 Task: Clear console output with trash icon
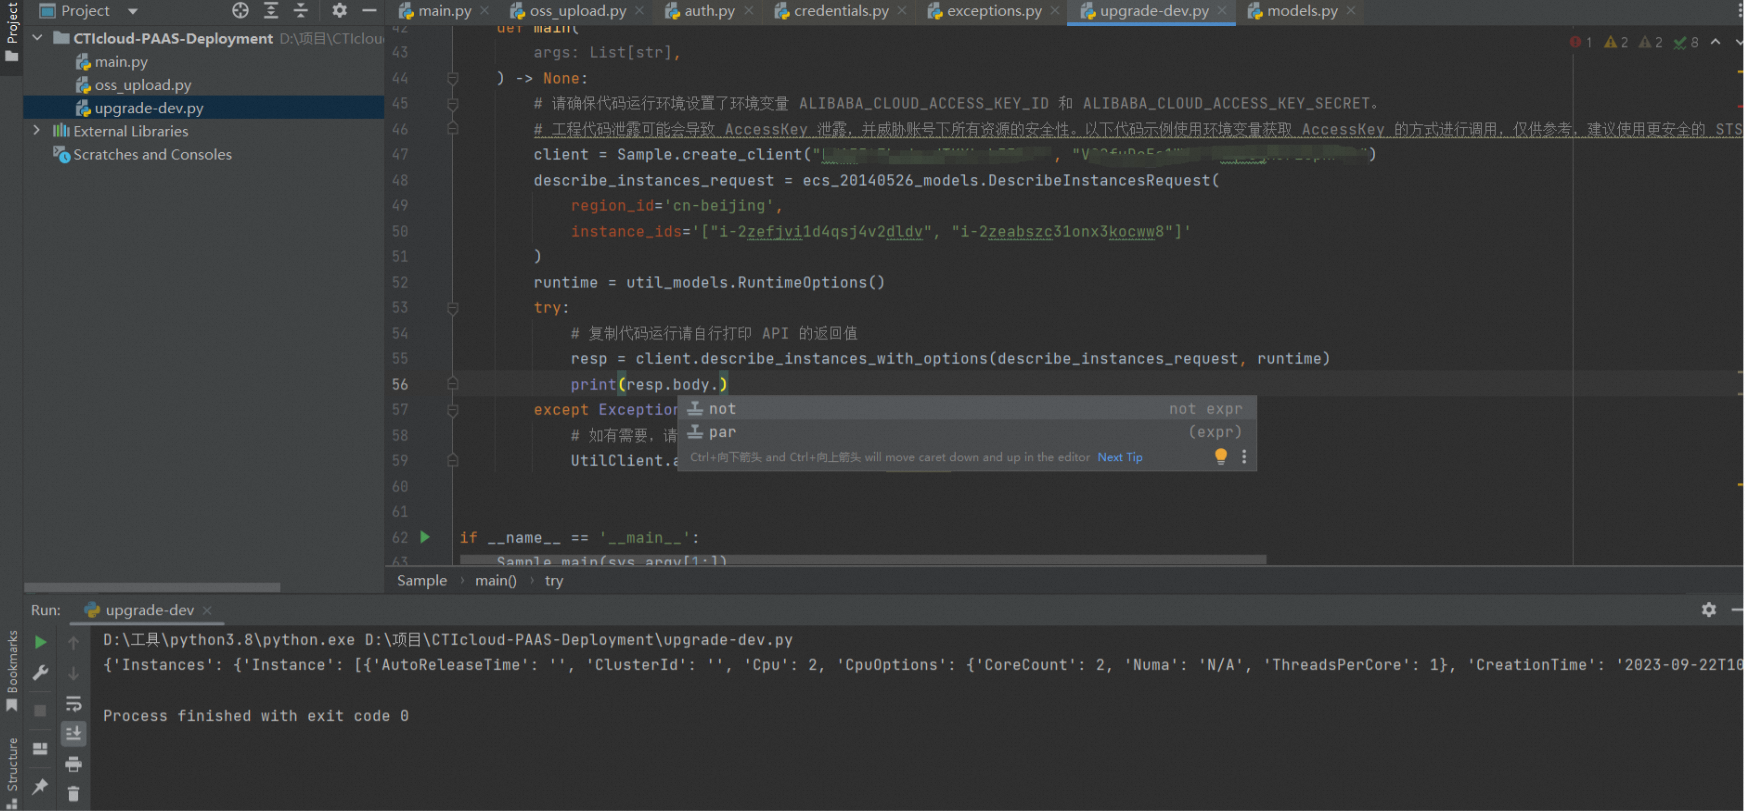[74, 794]
